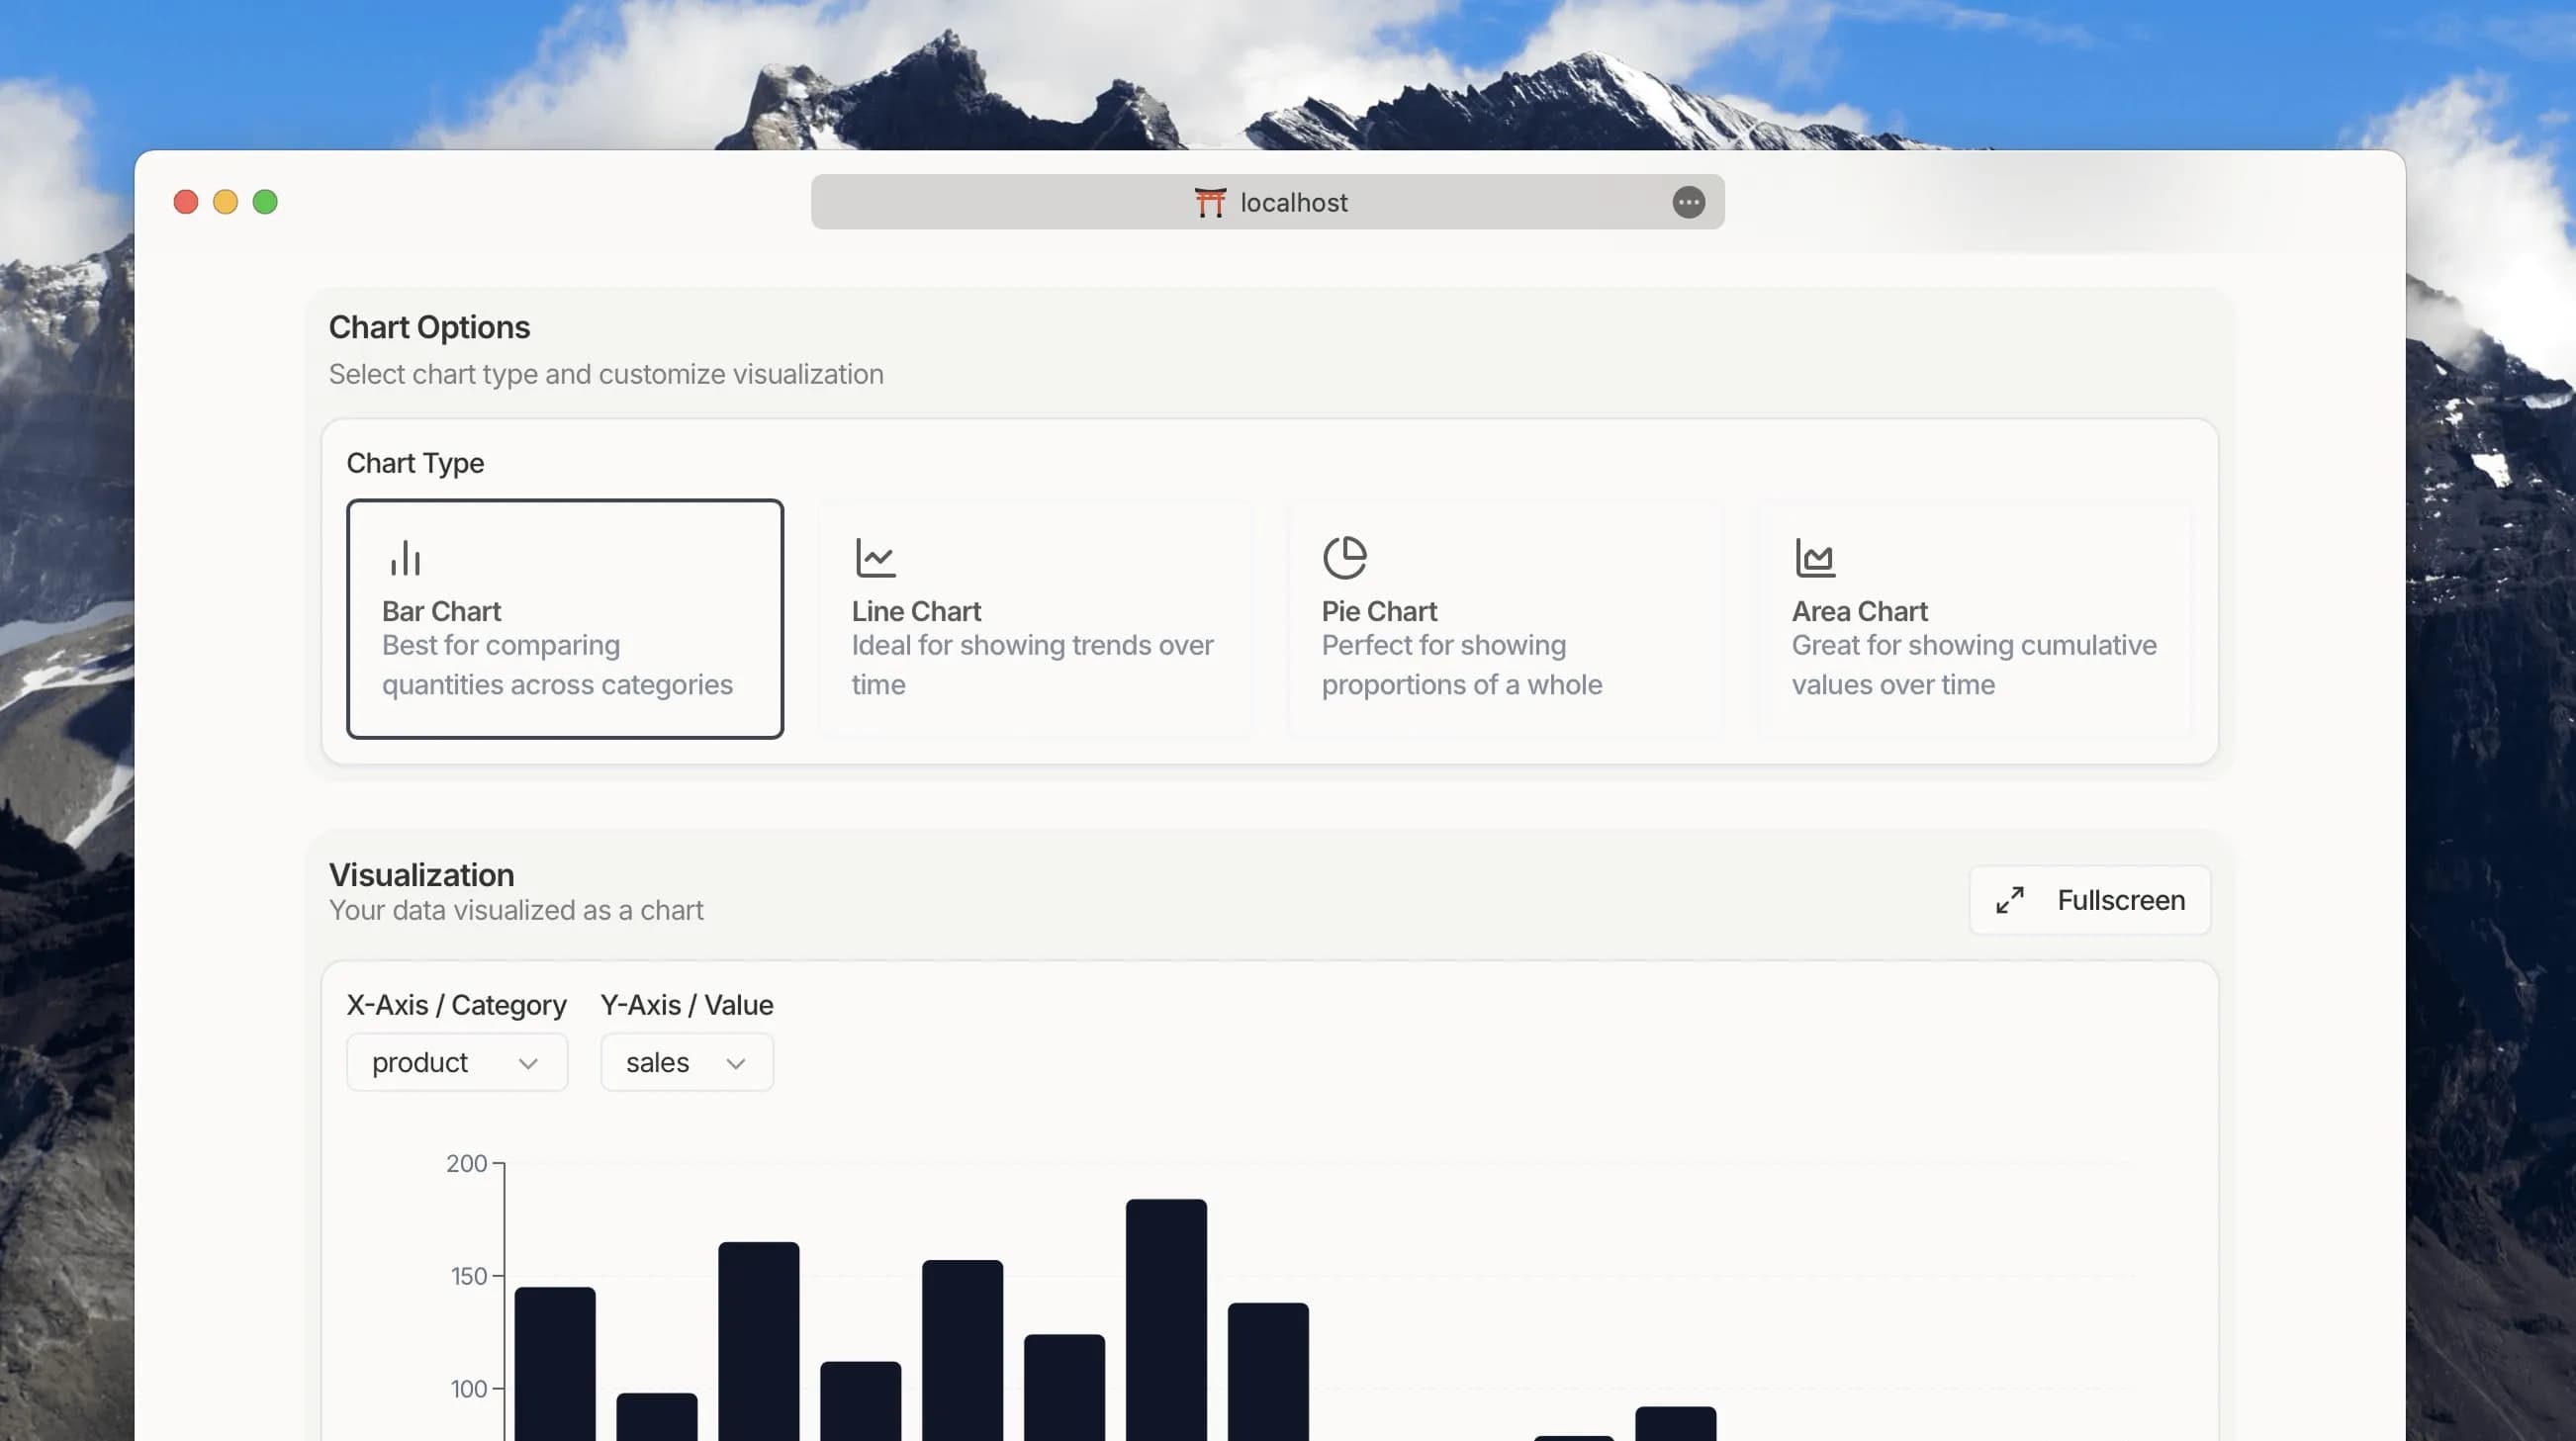Click the localhost address bar
The width and height of the screenshot is (2576, 1441).
click(1267, 202)
